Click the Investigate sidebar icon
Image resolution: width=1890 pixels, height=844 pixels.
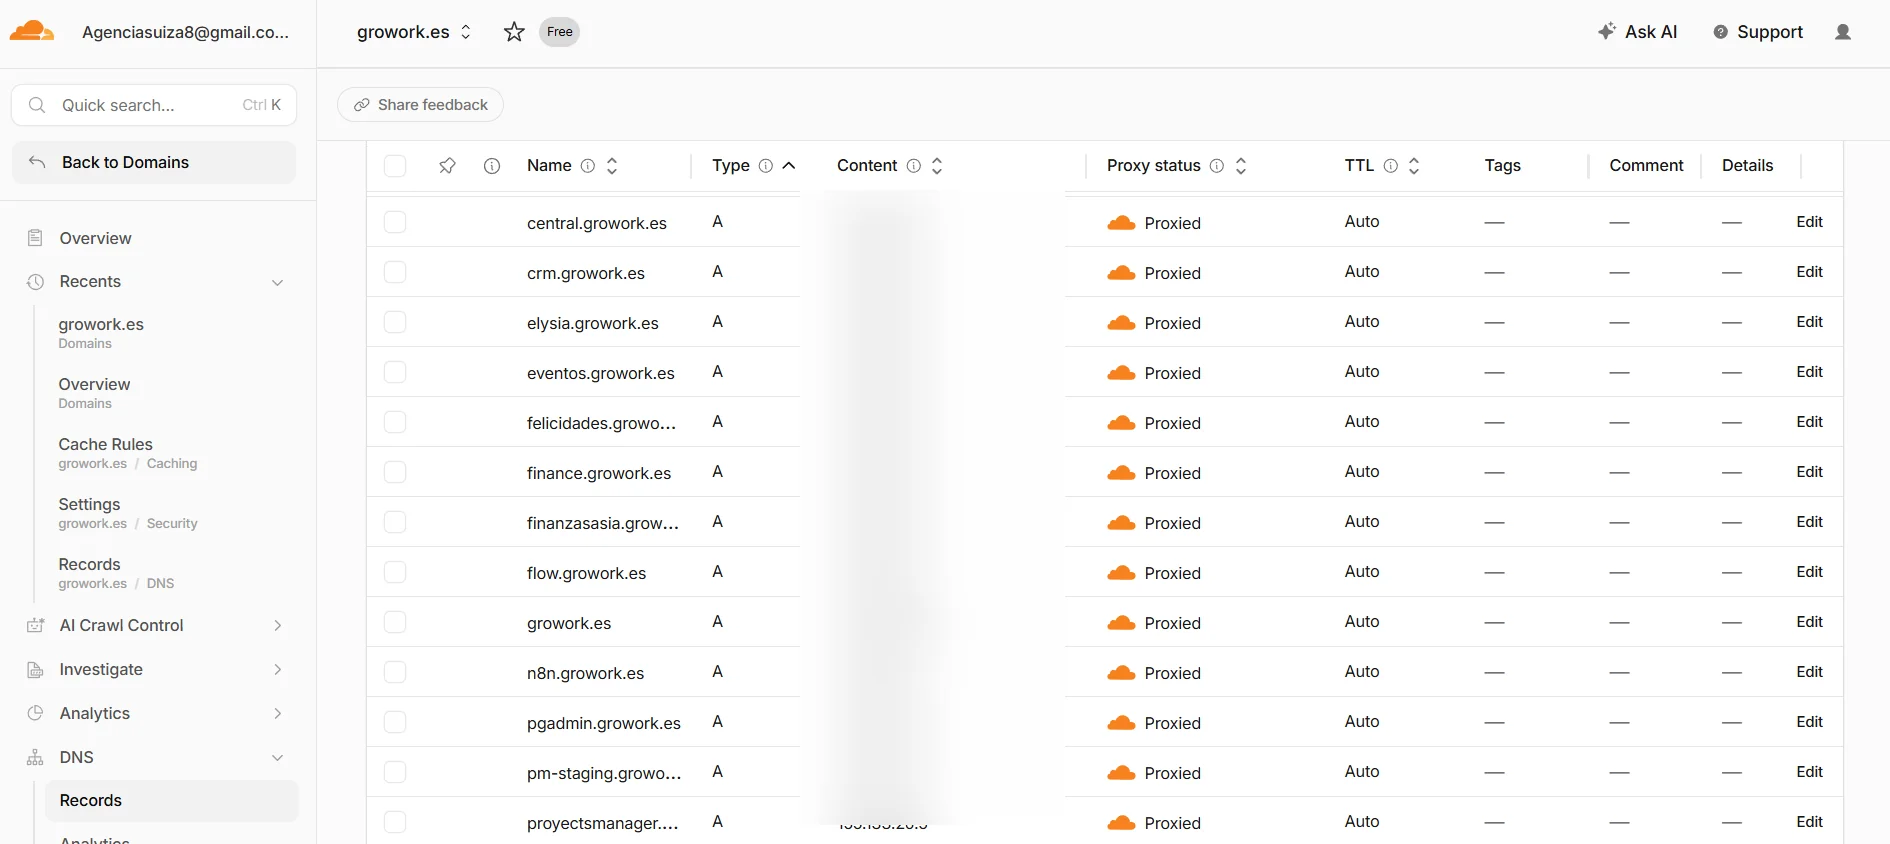point(35,670)
